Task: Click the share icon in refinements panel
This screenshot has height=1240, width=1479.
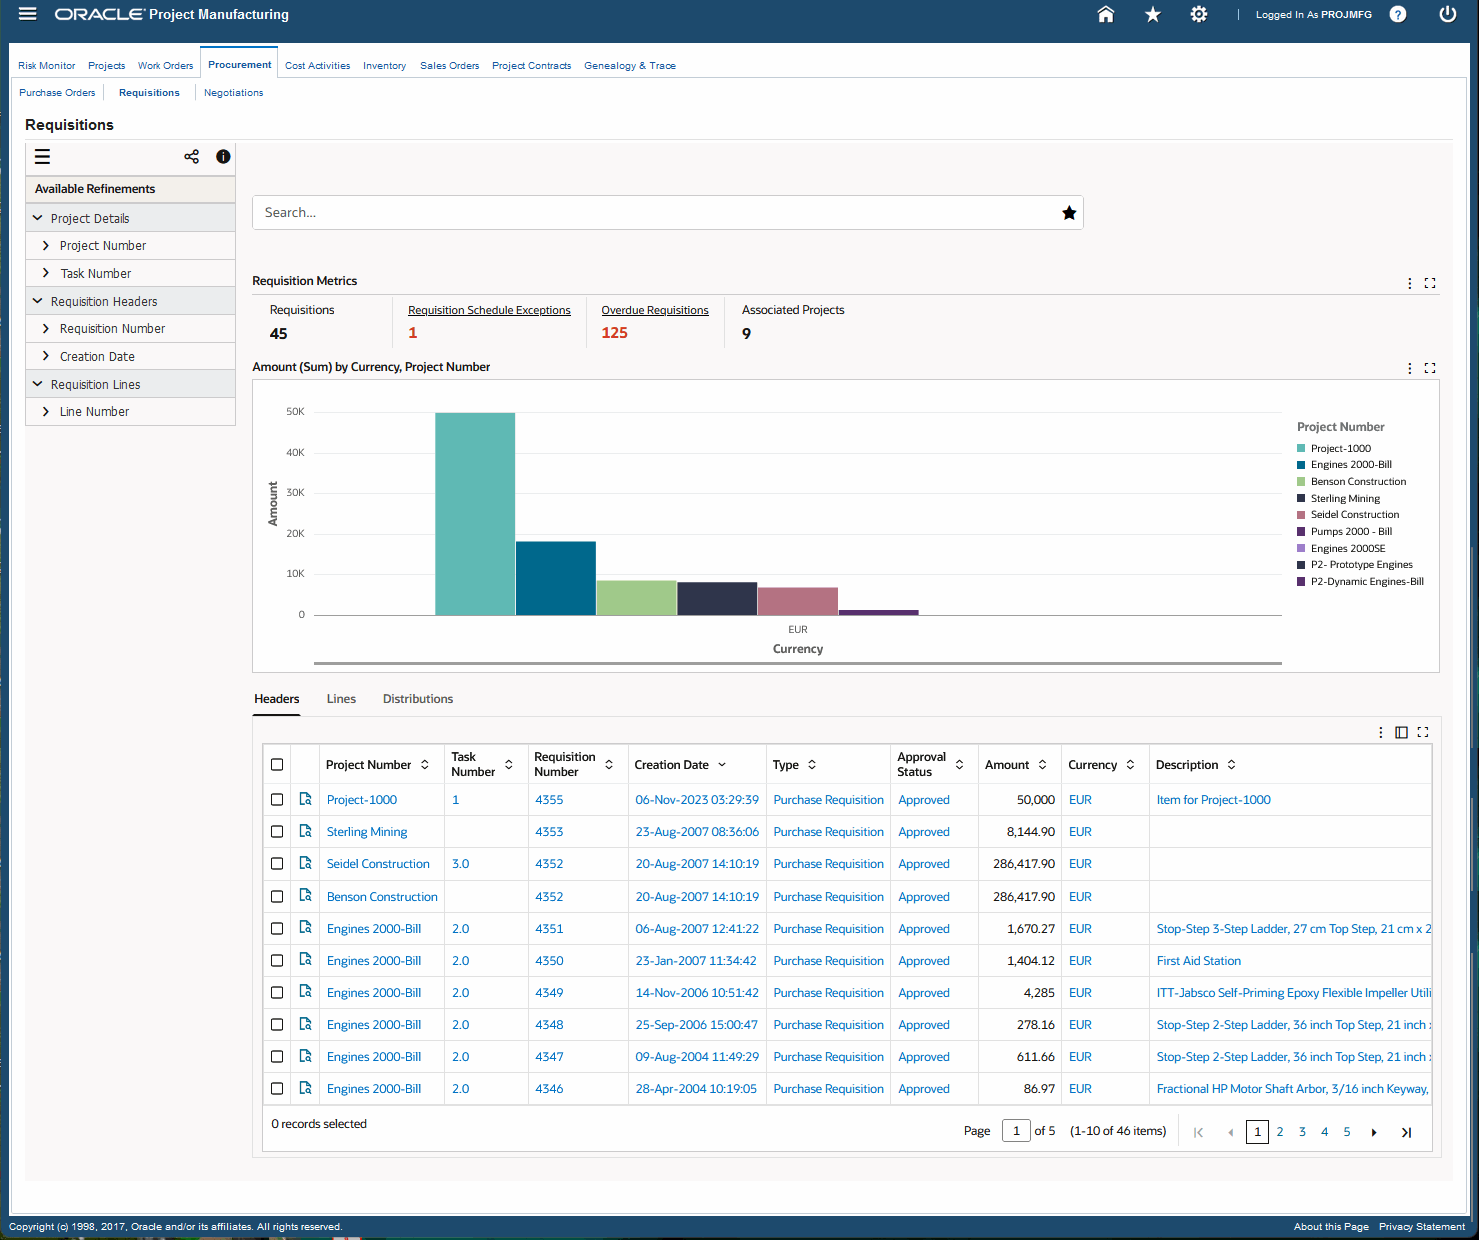Action: tap(192, 156)
